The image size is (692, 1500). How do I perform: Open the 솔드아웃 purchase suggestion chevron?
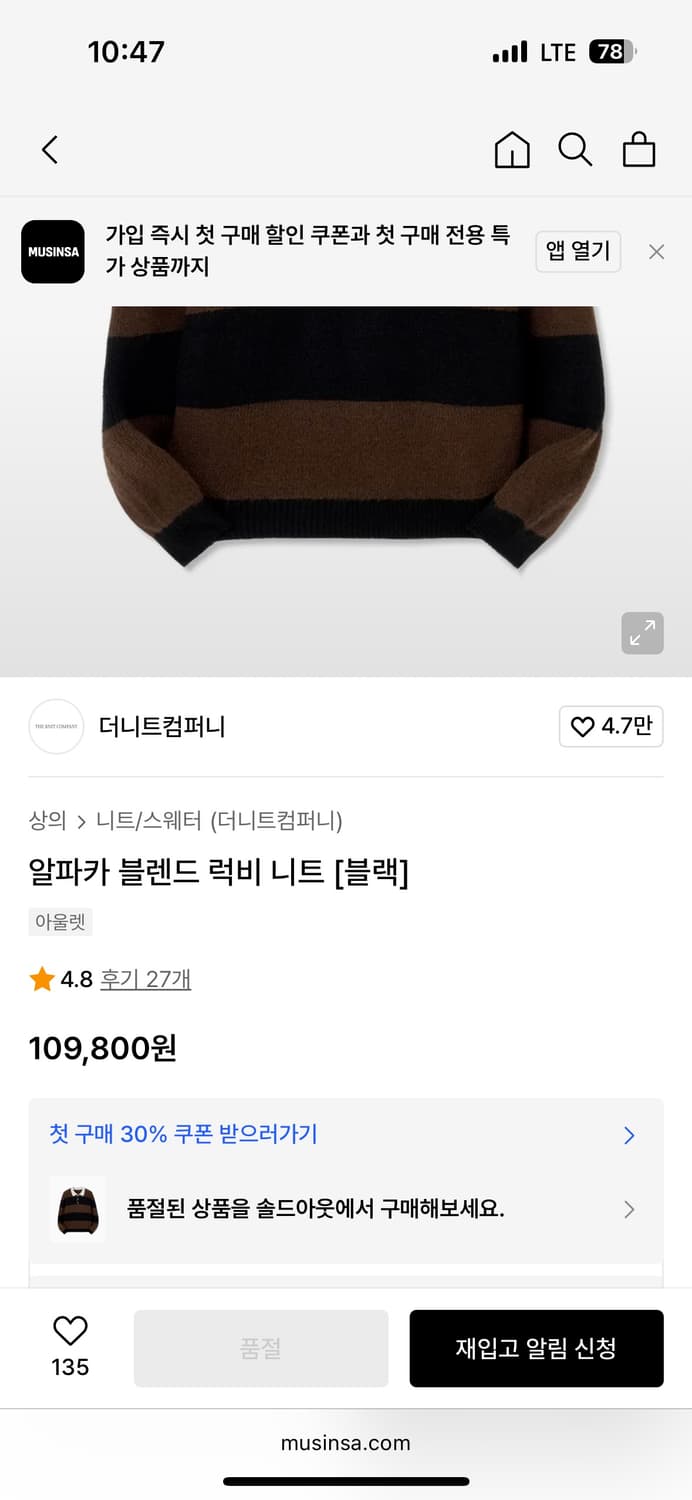point(630,1209)
